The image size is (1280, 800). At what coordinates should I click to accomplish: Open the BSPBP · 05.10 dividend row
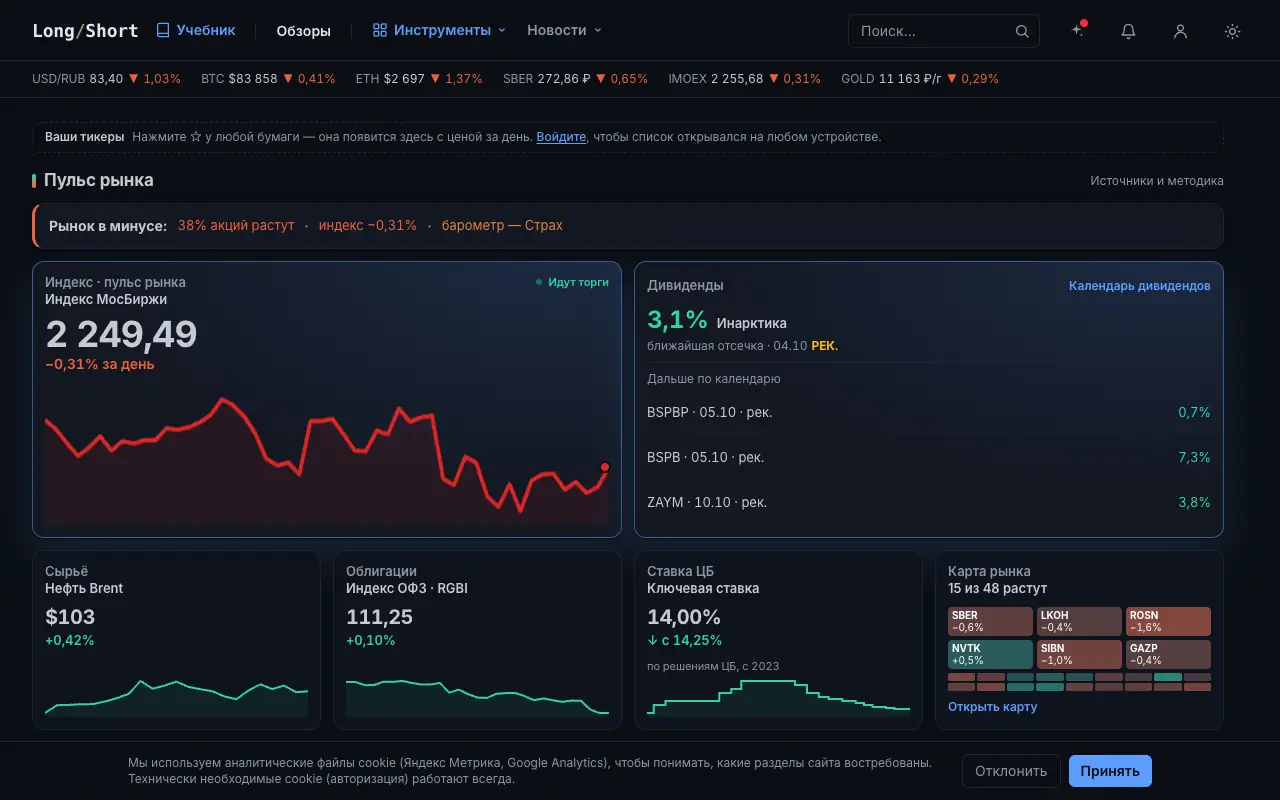(929, 412)
